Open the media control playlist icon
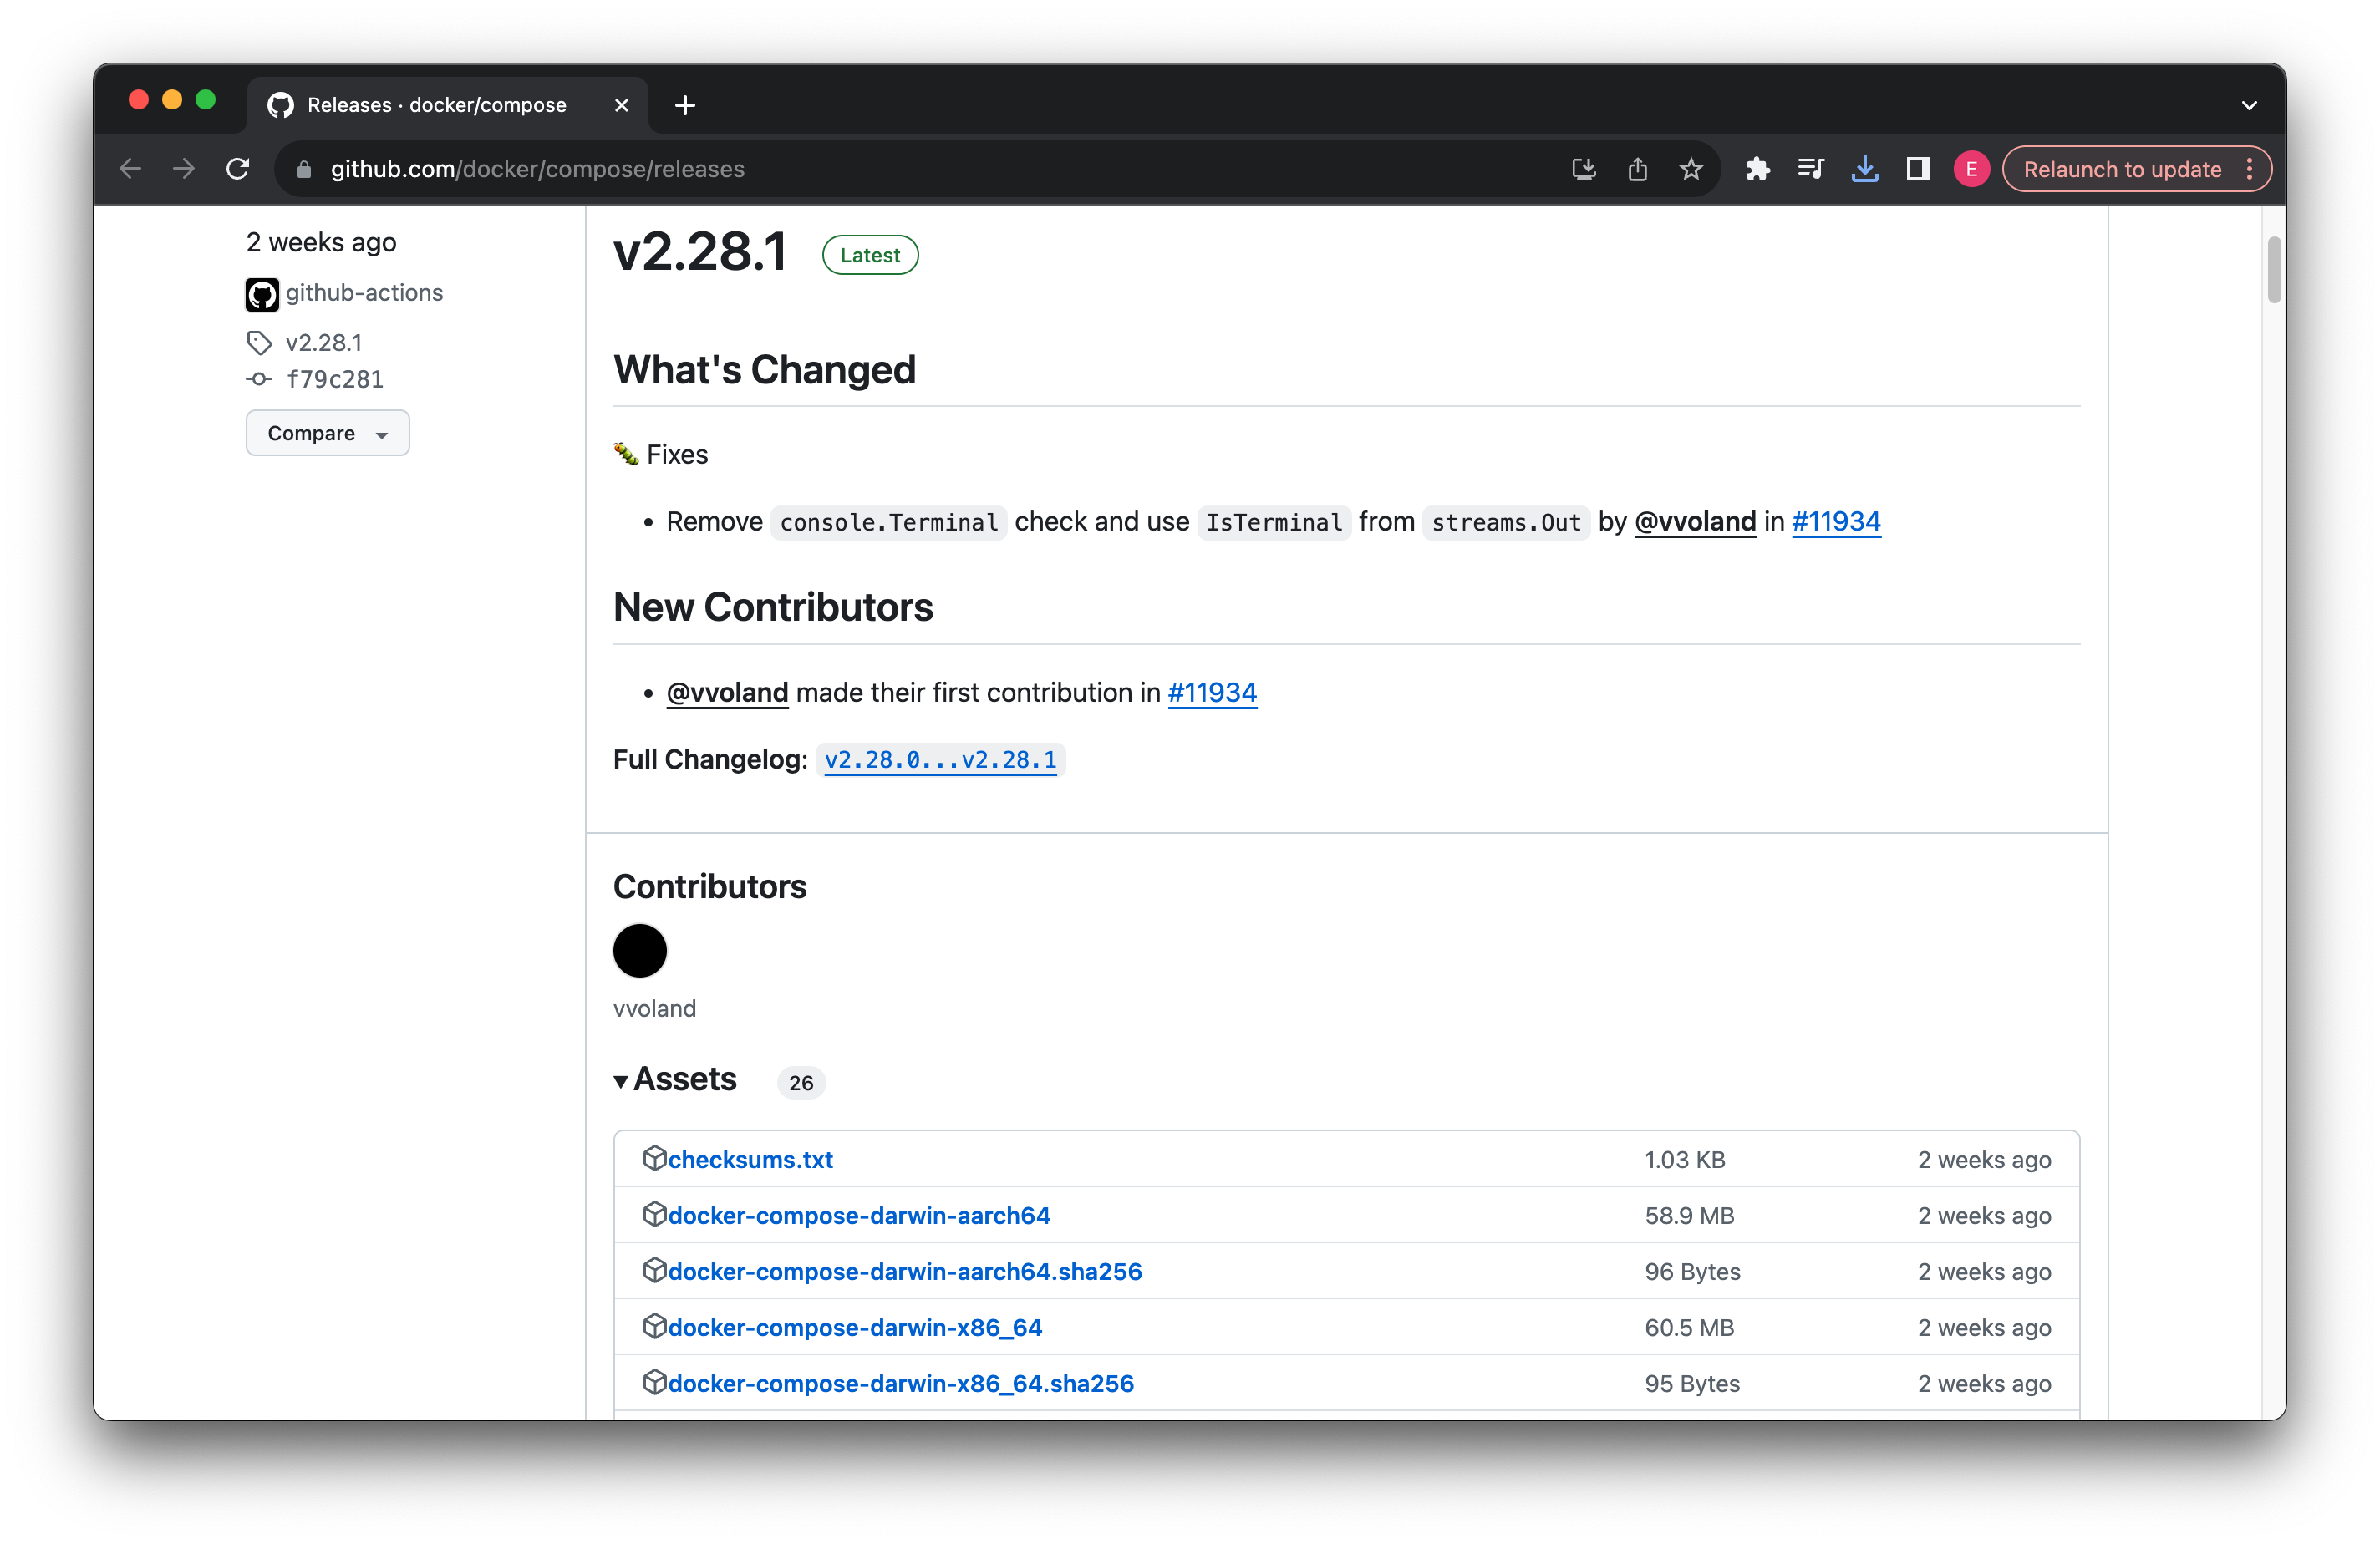This screenshot has width=2380, height=1544. 1811,169
